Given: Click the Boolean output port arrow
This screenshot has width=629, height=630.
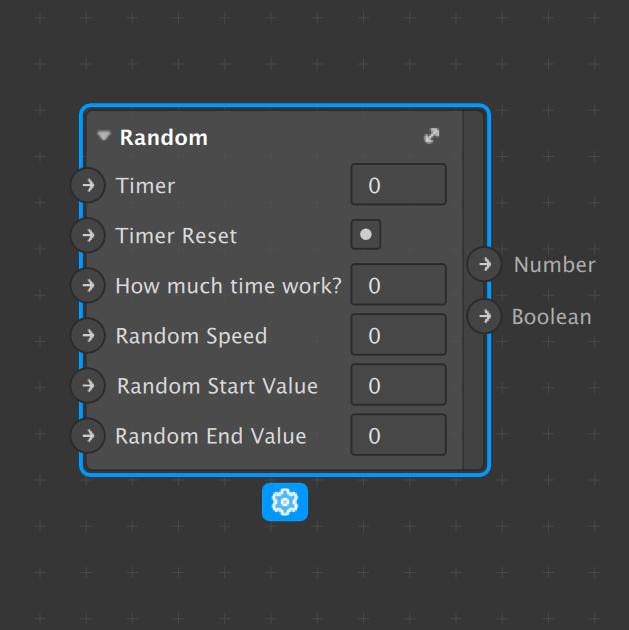Looking at the screenshot, I should coord(485,316).
